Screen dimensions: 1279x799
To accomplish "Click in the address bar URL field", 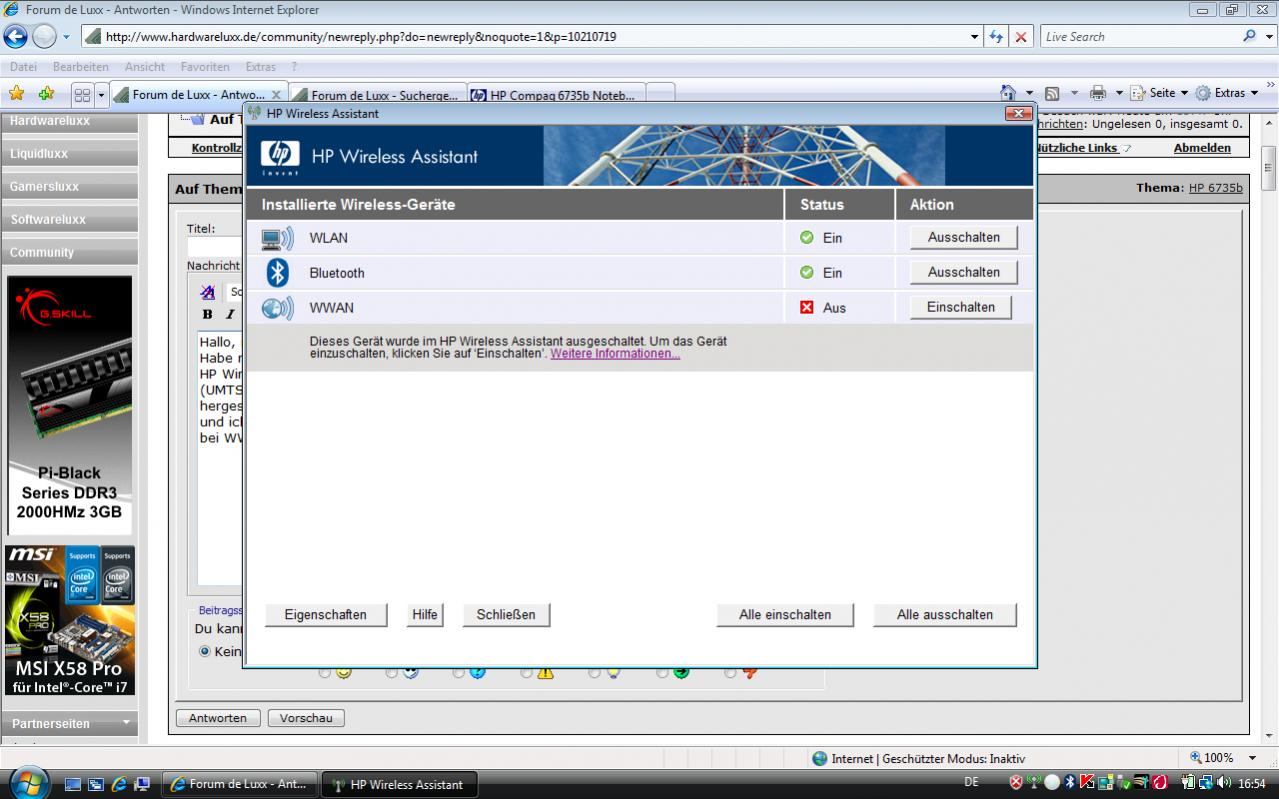I will click(x=525, y=37).
